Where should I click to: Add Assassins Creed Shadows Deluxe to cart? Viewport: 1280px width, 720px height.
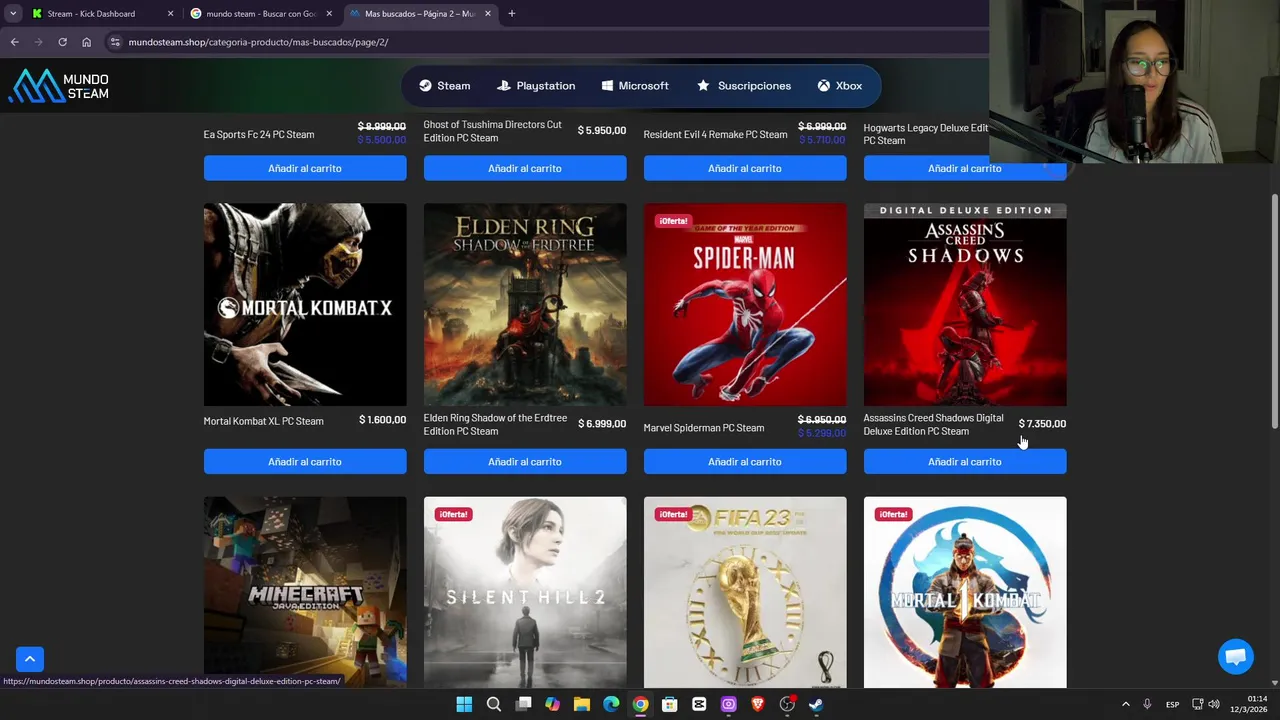pyautogui.click(x=965, y=462)
